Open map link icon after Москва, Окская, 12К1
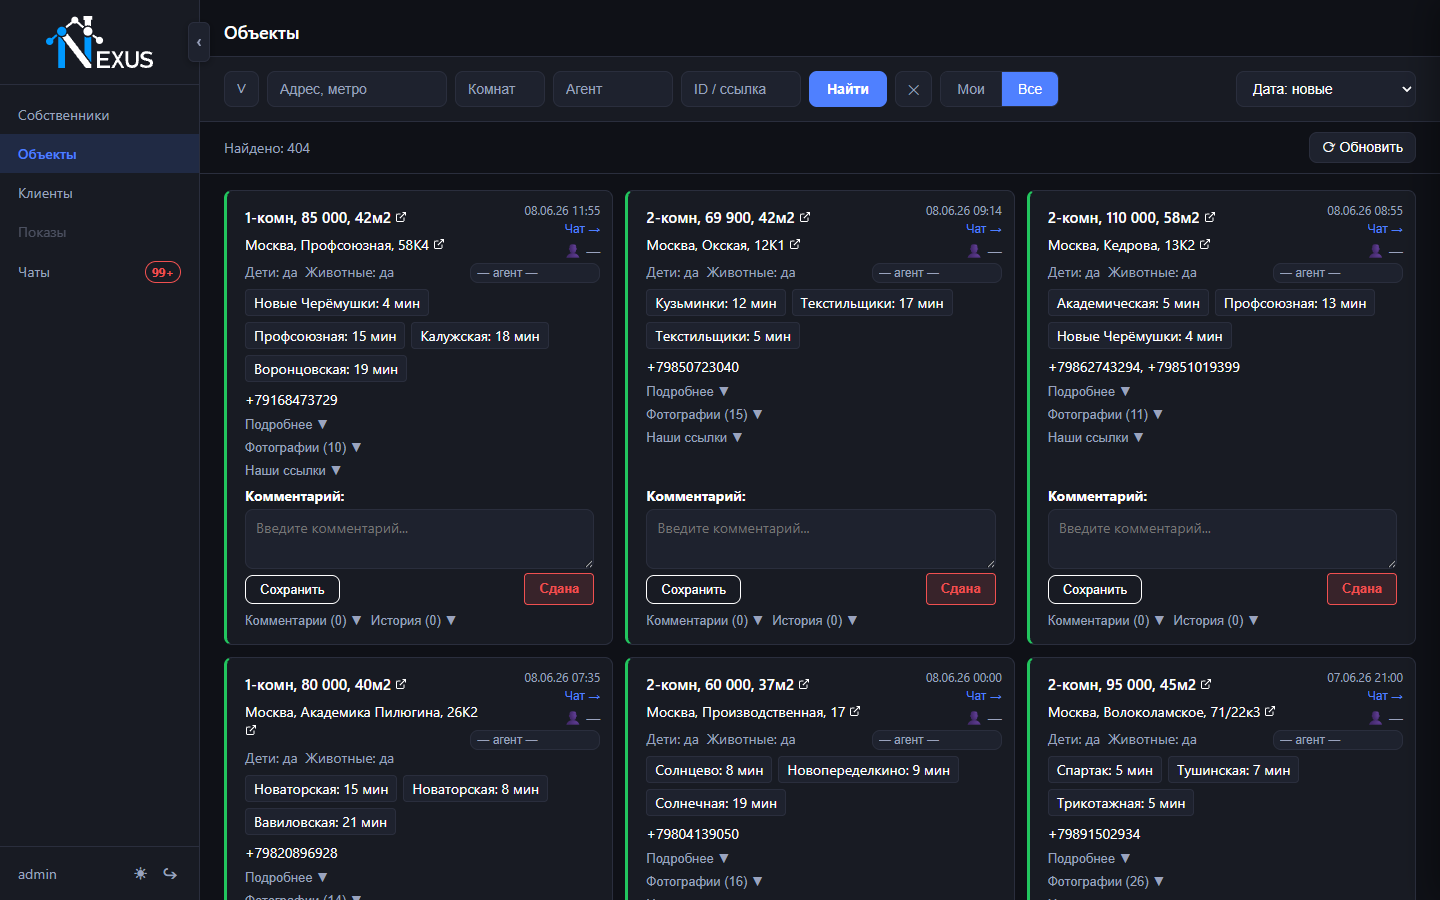 (x=795, y=244)
